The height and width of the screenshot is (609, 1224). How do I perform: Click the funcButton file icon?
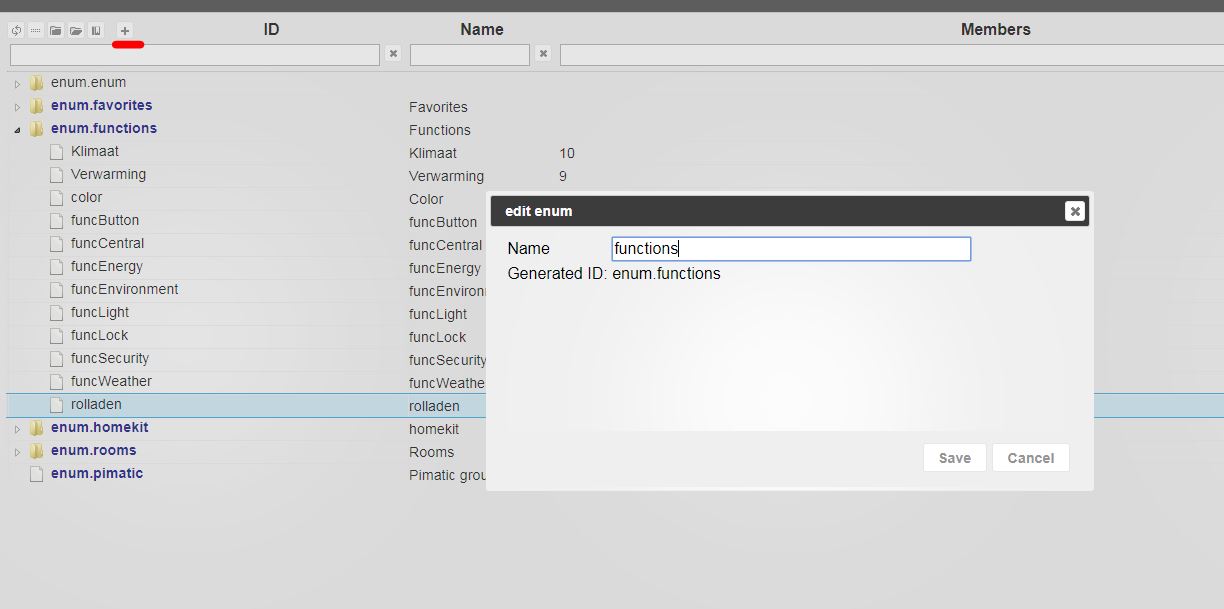coord(57,221)
